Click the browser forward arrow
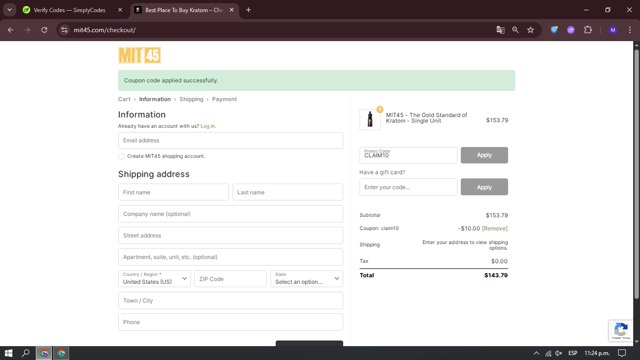Screen dimensions: 640x360 (27, 30)
